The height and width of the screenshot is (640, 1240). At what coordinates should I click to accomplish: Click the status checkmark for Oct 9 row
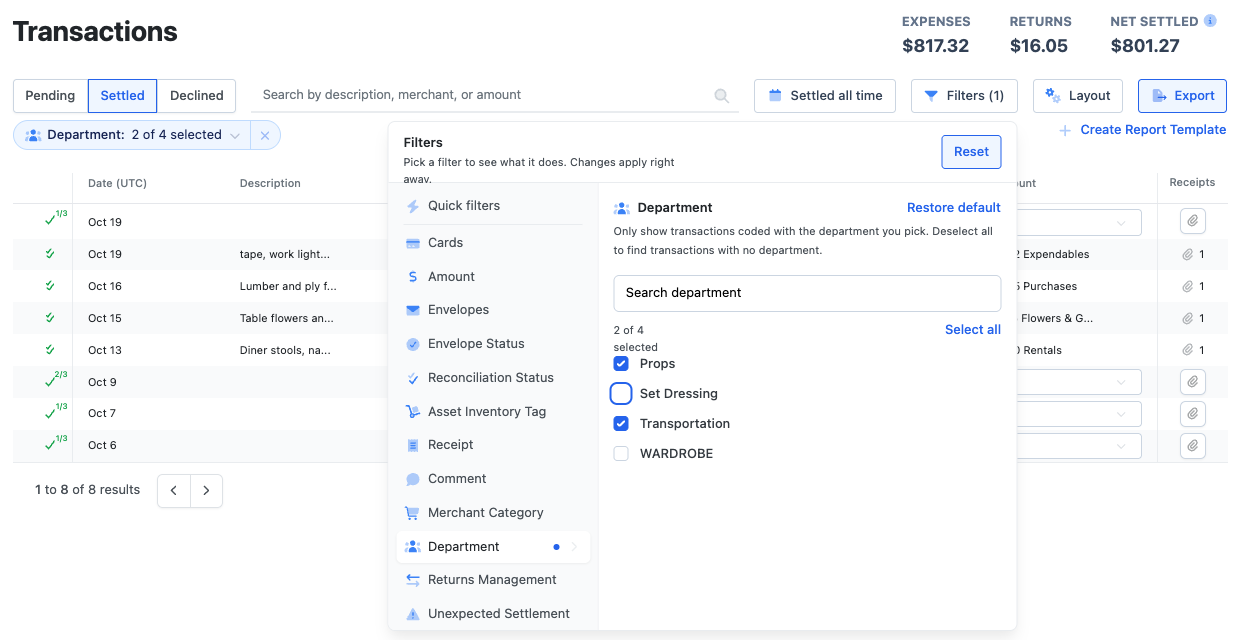pos(51,382)
